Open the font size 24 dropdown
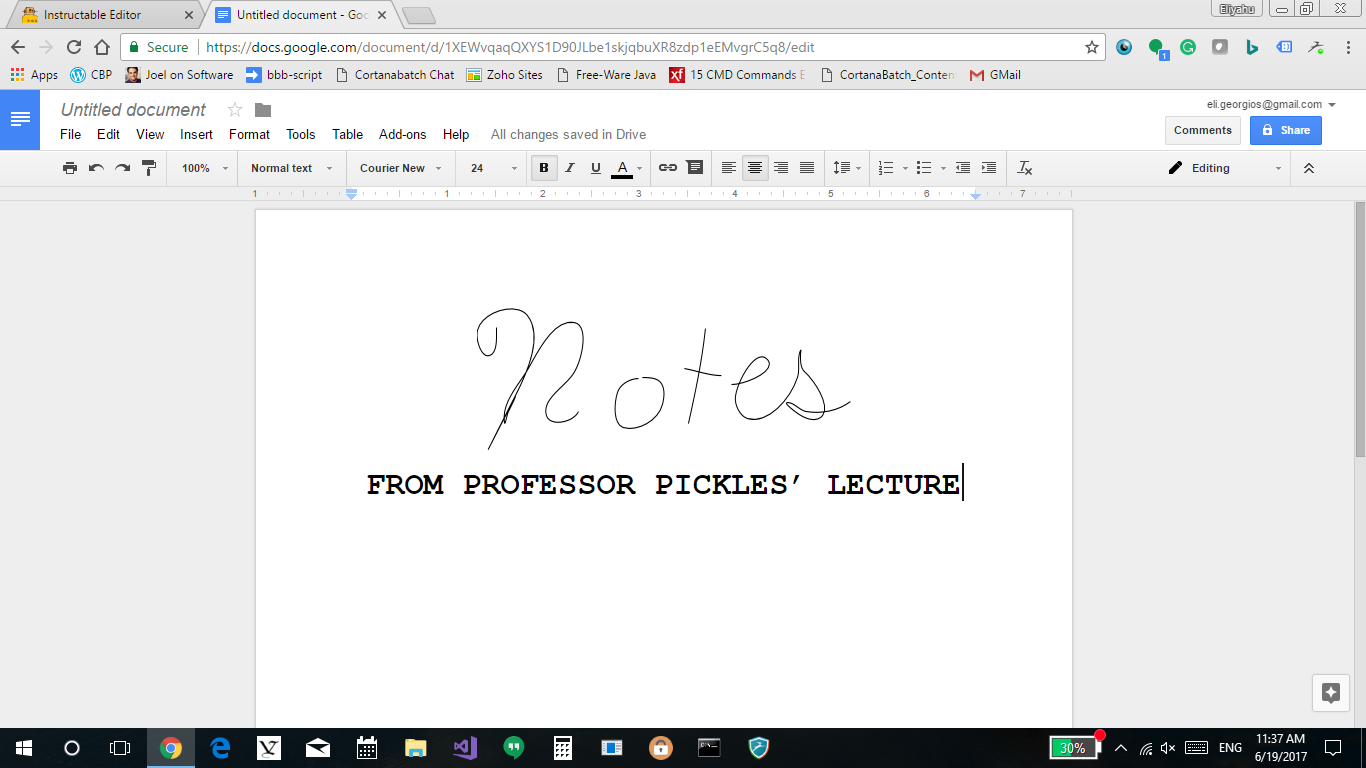 [x=494, y=168]
